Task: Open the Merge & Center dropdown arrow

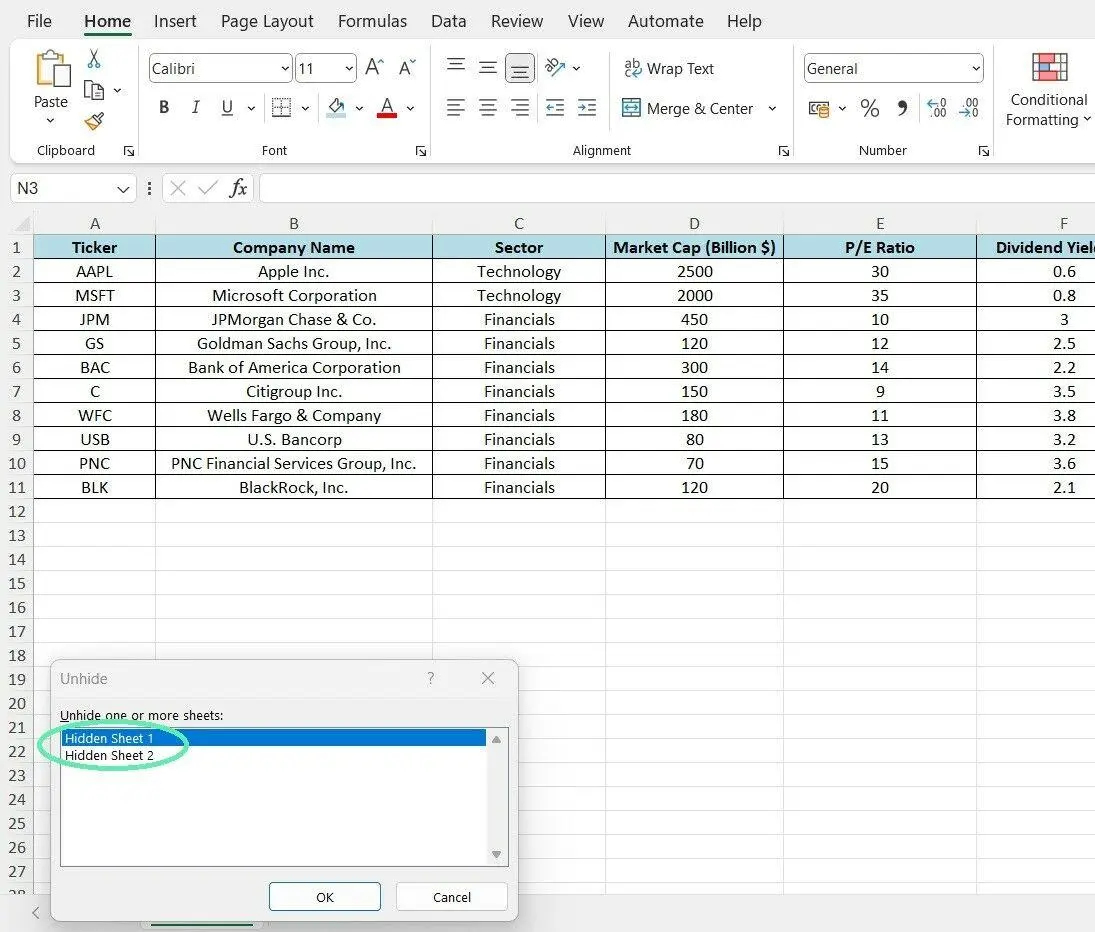Action: click(772, 108)
